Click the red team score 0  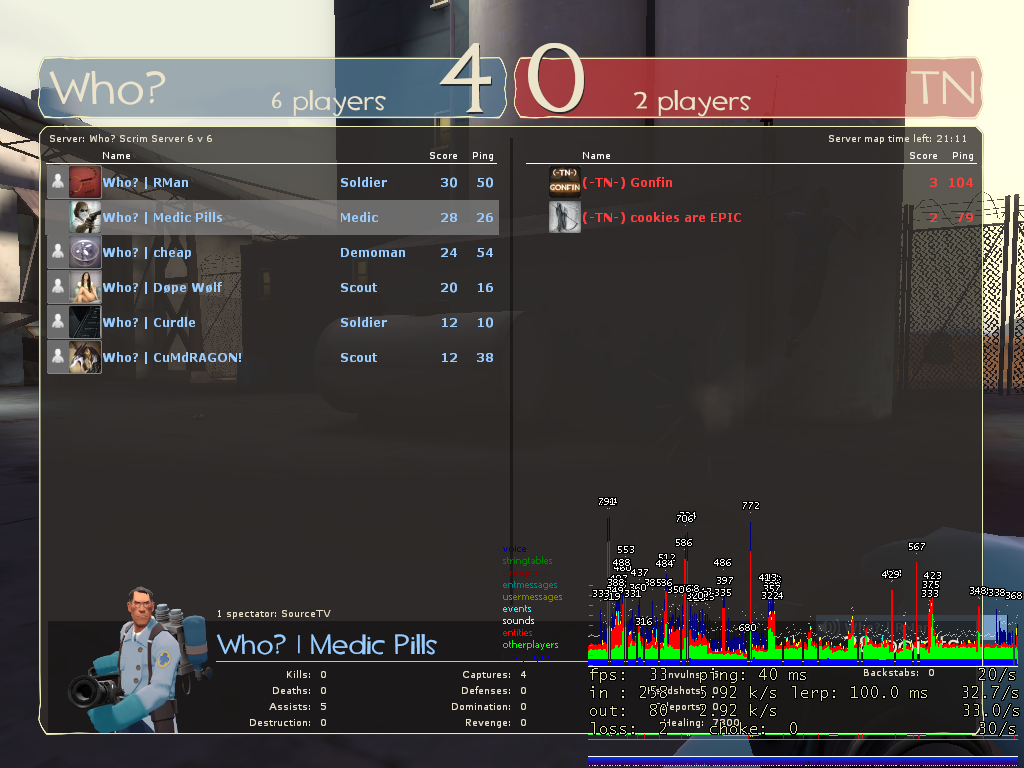coord(555,79)
